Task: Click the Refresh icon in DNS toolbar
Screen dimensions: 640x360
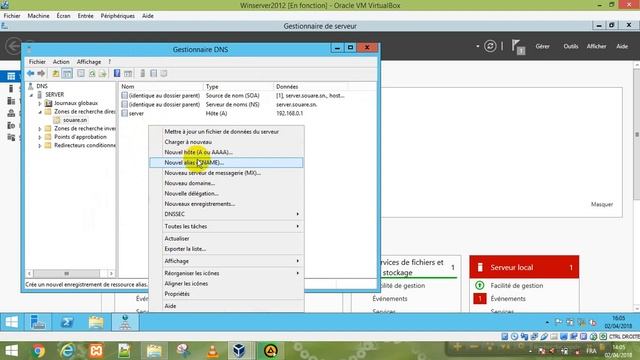Action: pyautogui.click(x=92, y=73)
